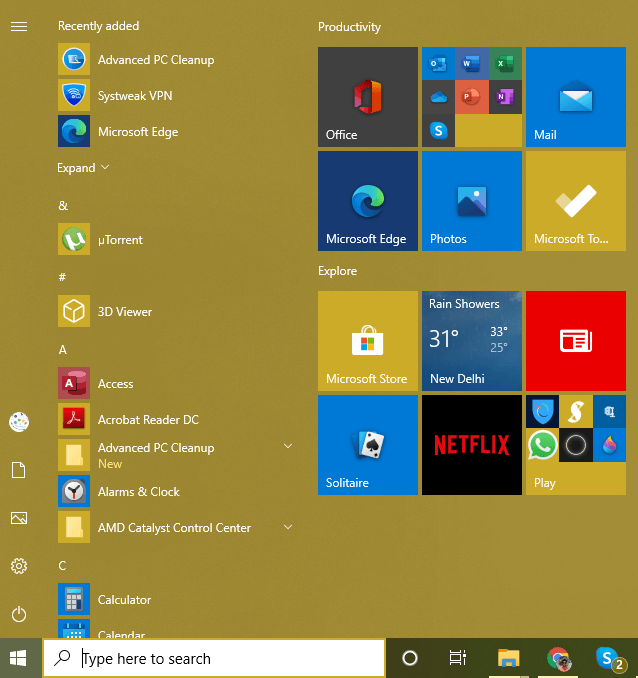Screen dimensions: 638x678
Task: Click the 'C' letter header
Action: click(x=62, y=566)
